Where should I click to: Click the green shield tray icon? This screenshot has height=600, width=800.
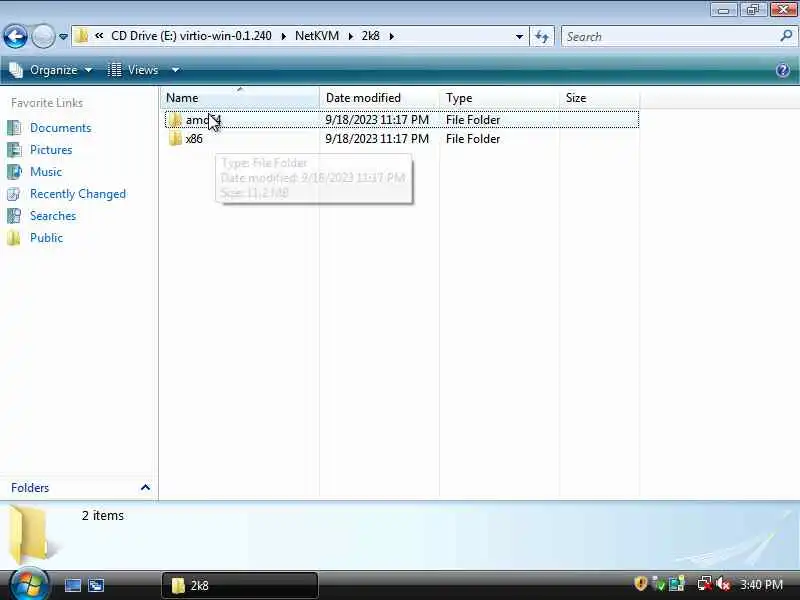pos(659,584)
